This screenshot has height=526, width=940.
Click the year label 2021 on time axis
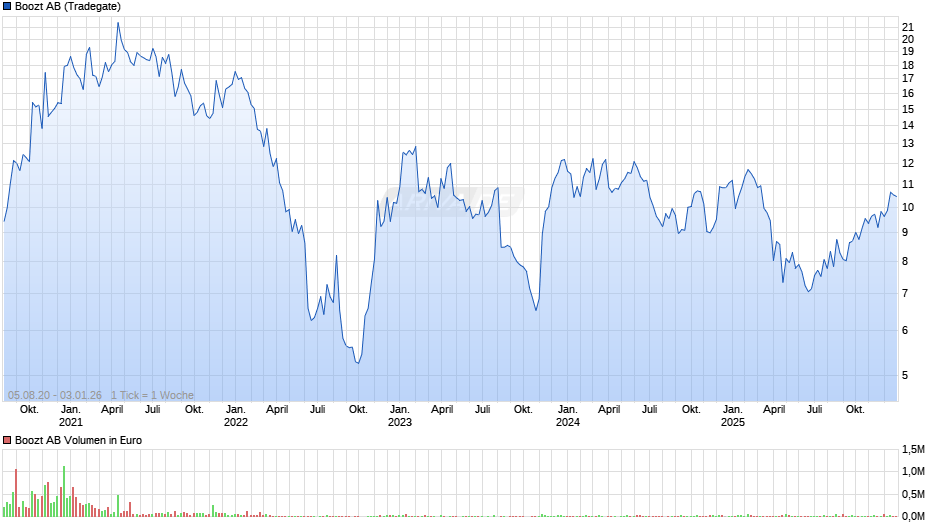pos(71,422)
